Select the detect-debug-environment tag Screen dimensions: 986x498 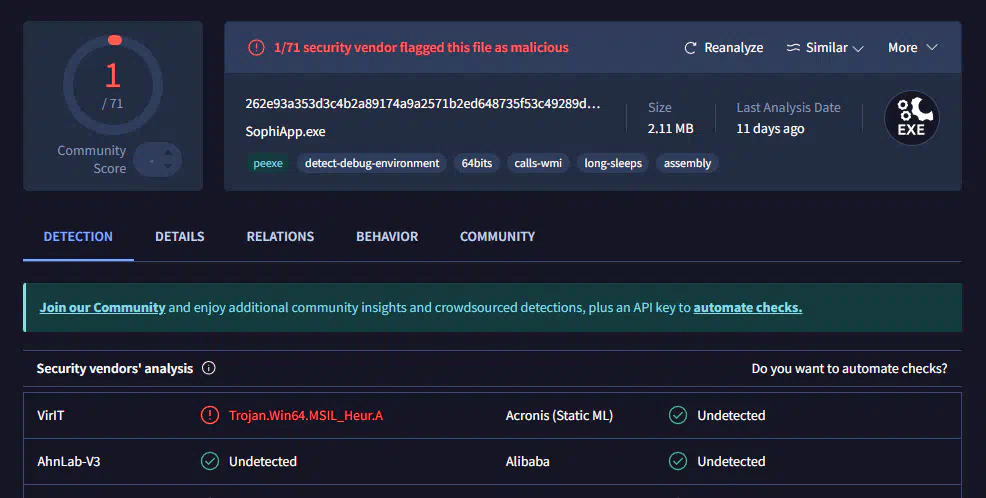point(372,163)
